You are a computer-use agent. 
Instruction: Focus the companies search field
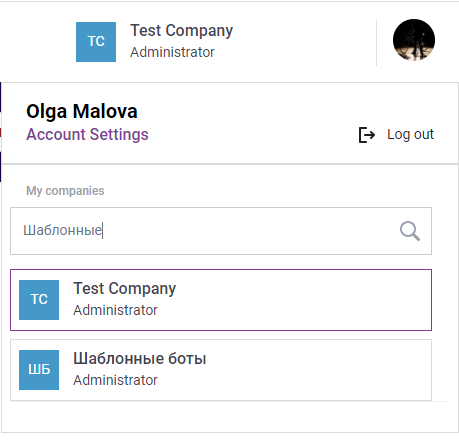[221, 231]
